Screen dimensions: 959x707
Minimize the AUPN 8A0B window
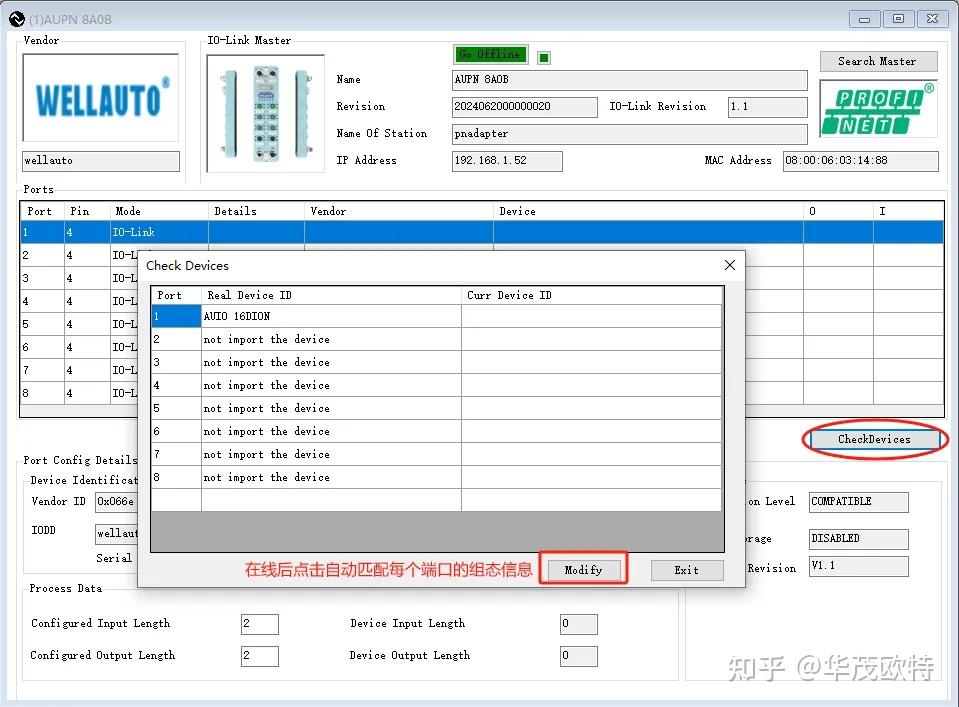865,19
